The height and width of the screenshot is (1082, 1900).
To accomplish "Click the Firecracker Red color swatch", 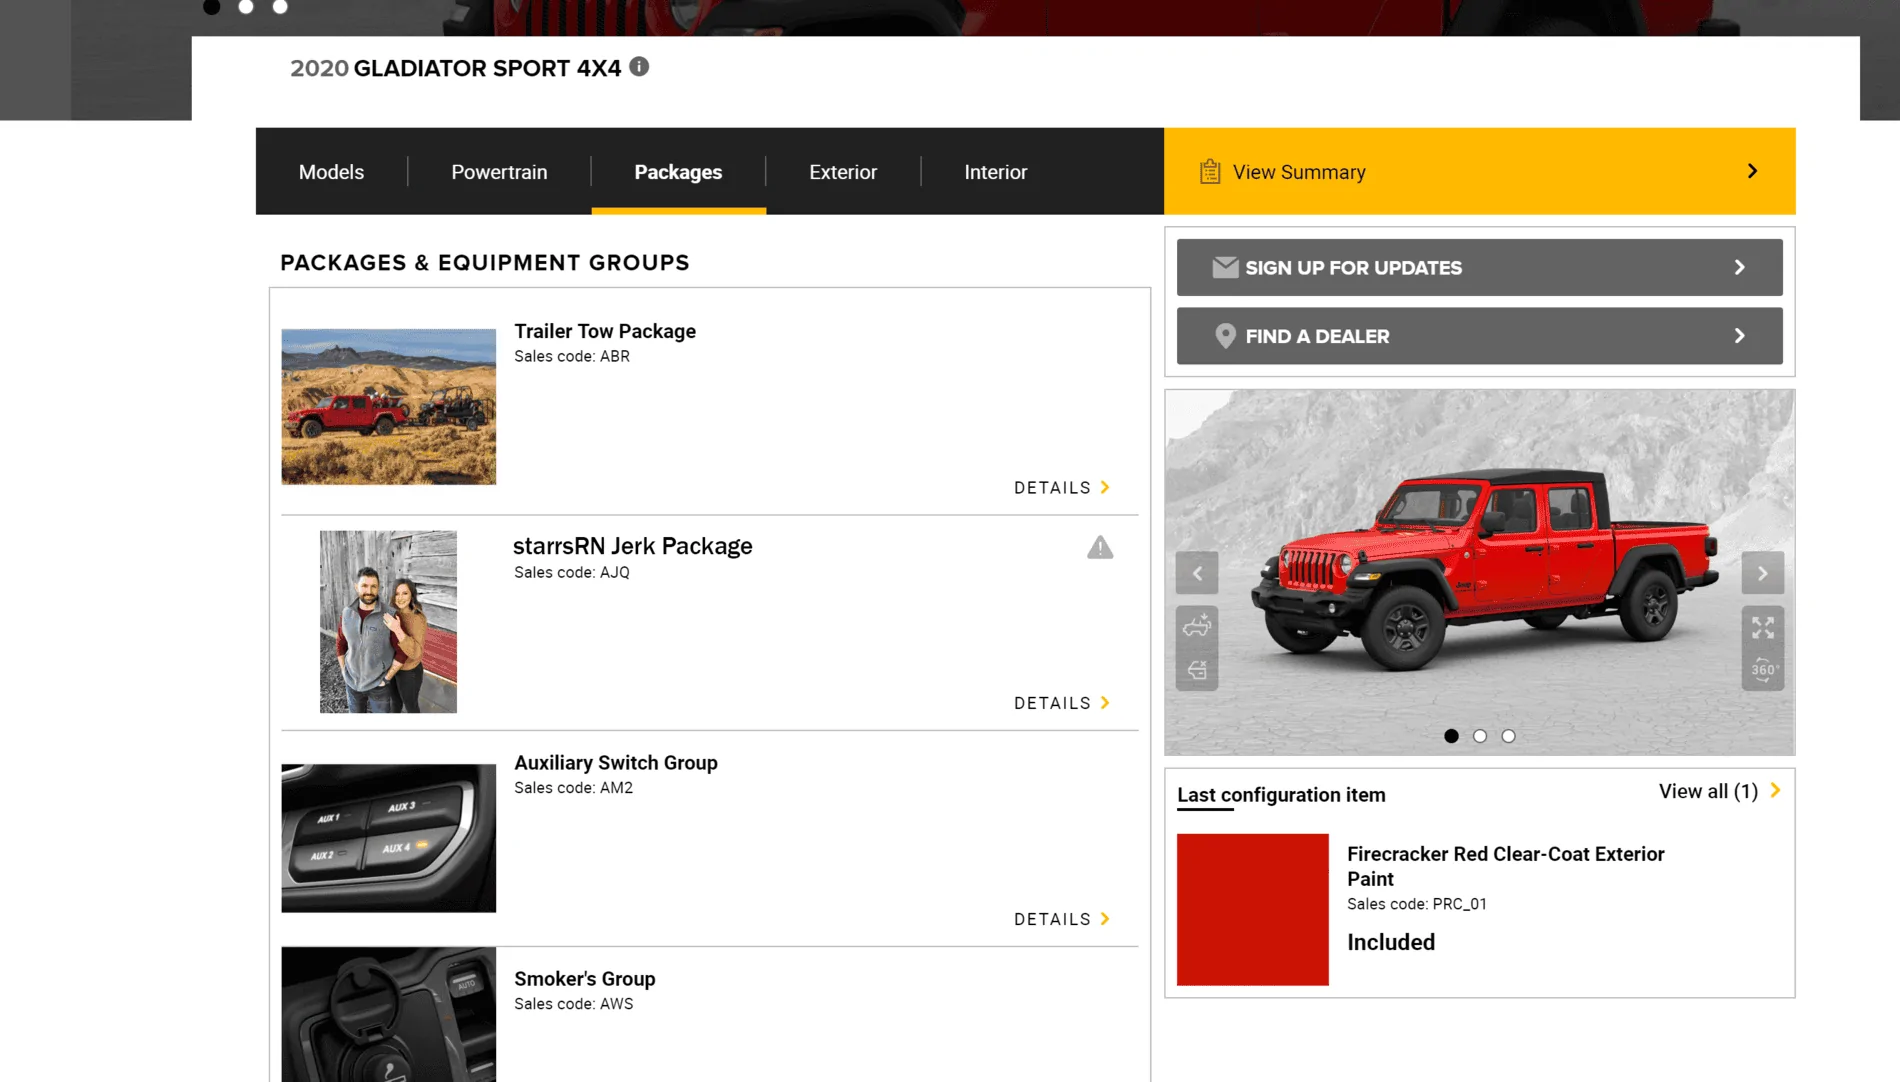I will [1252, 910].
